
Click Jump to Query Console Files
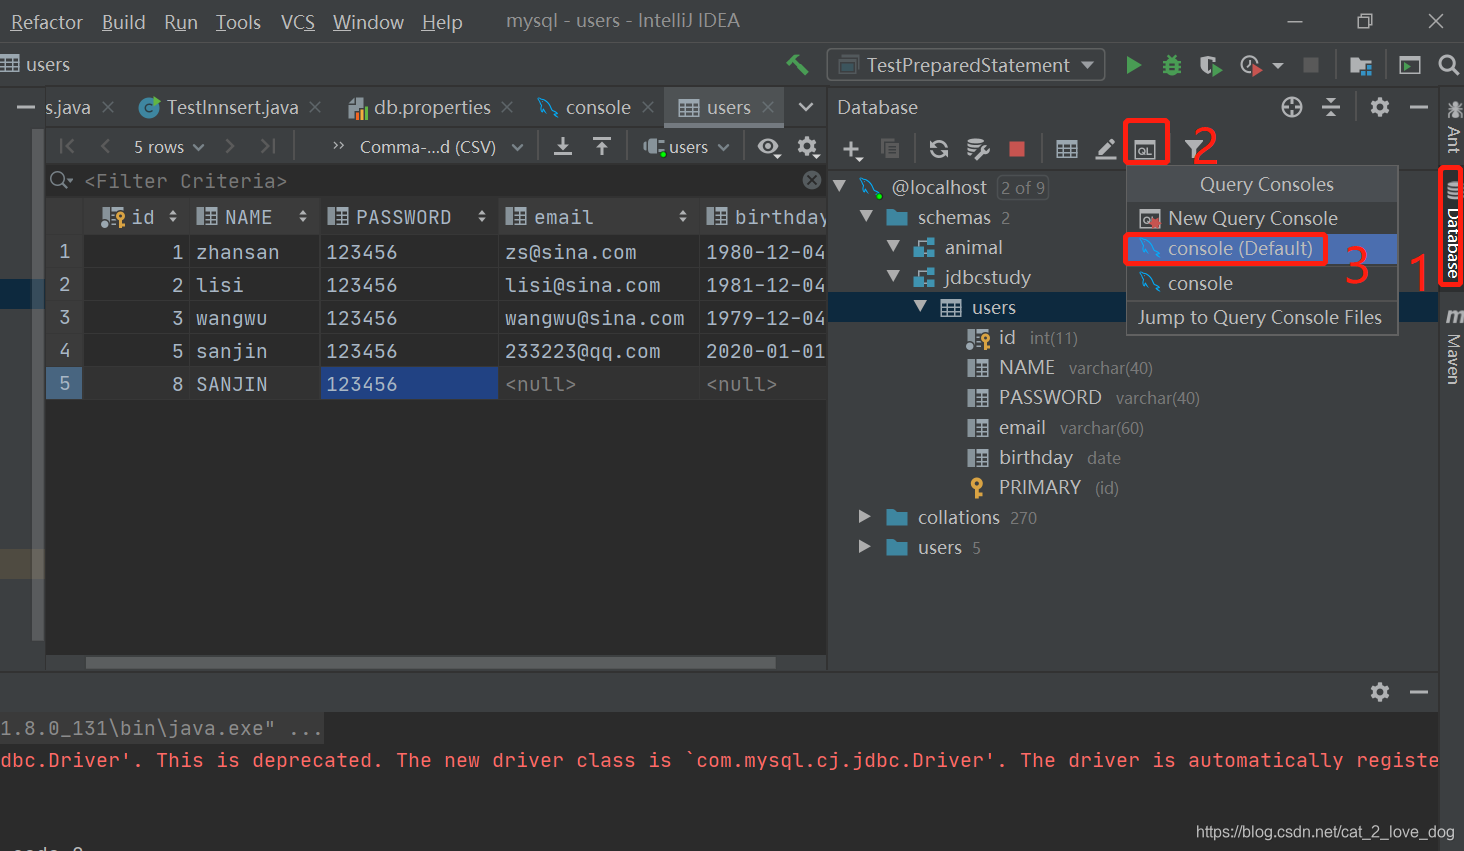(x=1262, y=317)
